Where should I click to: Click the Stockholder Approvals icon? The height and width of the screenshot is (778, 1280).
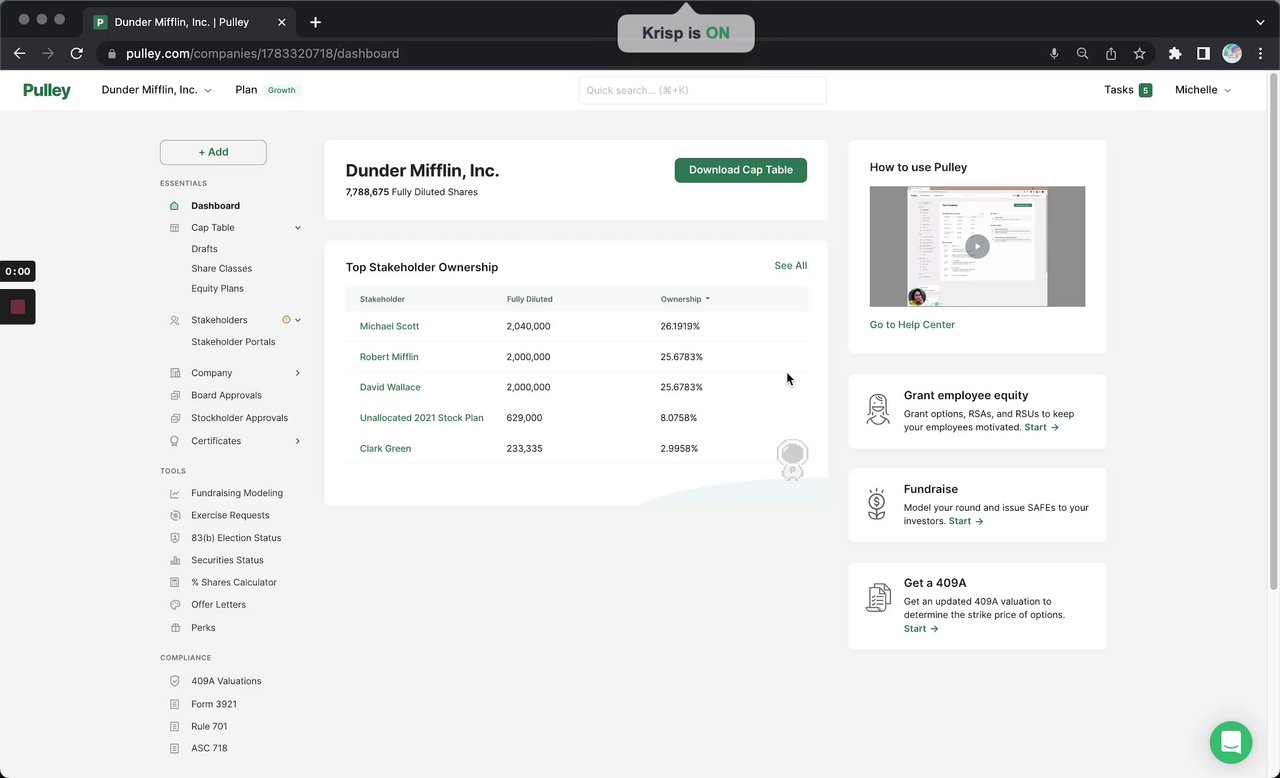(175, 418)
